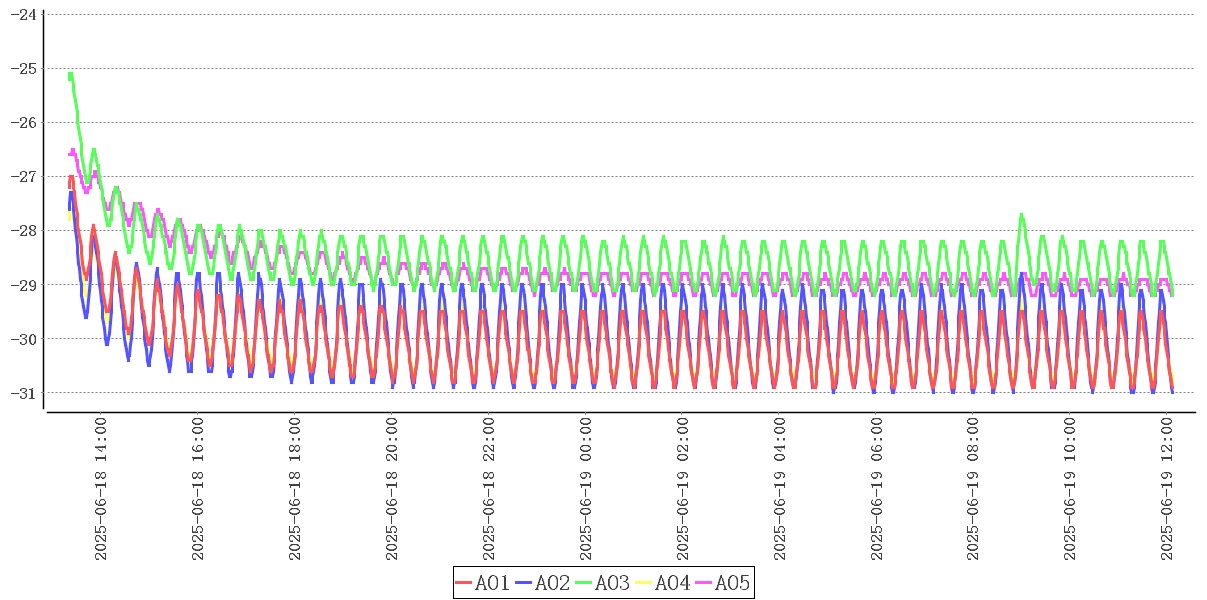
Task: Click the tall green A03 spike after 08:00
Action: point(1021,215)
